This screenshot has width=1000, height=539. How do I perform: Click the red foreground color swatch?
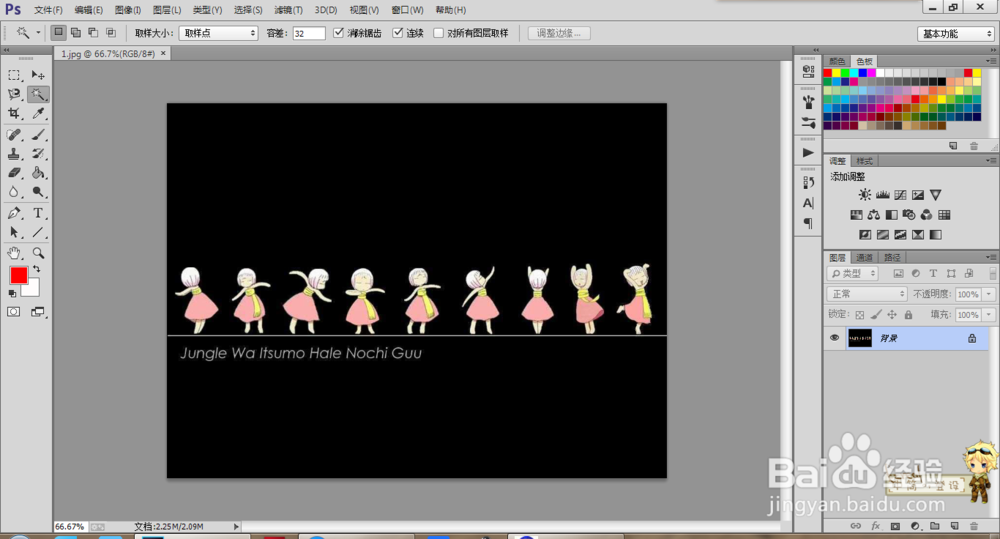click(18, 275)
